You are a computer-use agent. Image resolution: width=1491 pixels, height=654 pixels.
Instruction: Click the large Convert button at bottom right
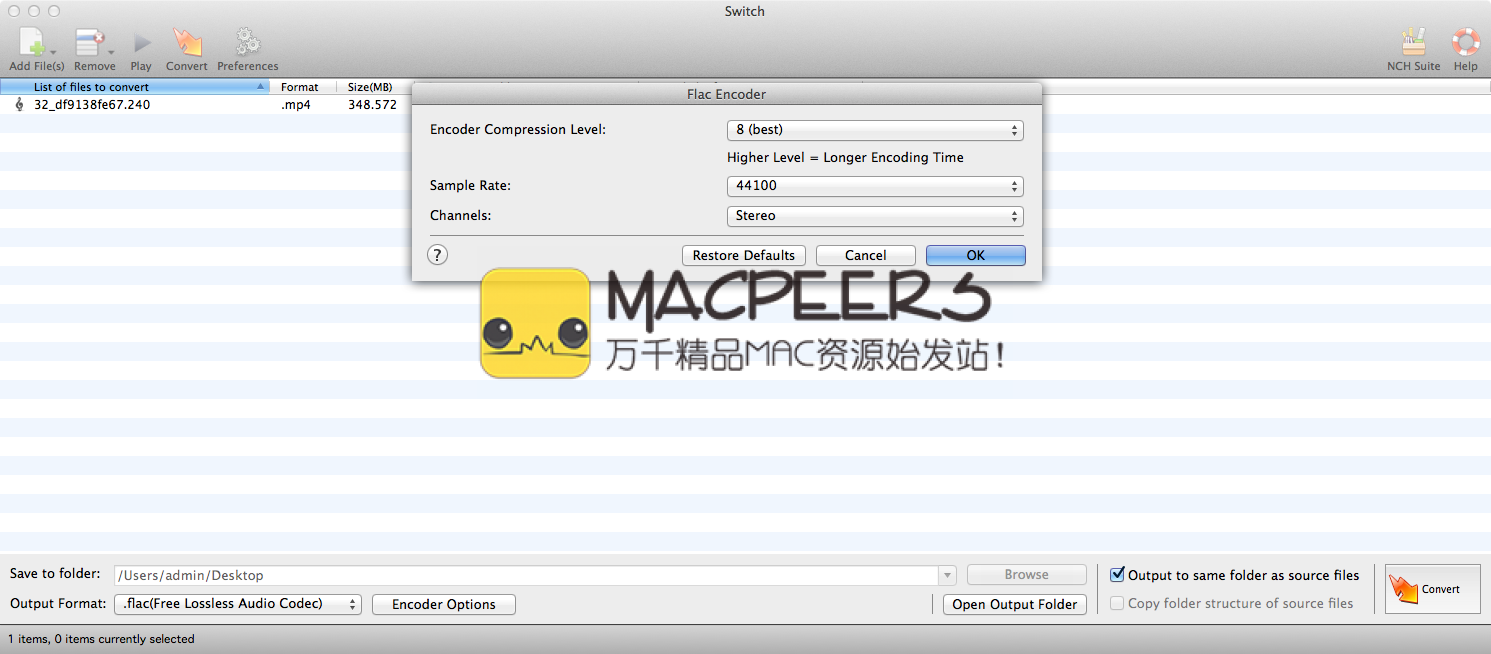pos(1431,589)
